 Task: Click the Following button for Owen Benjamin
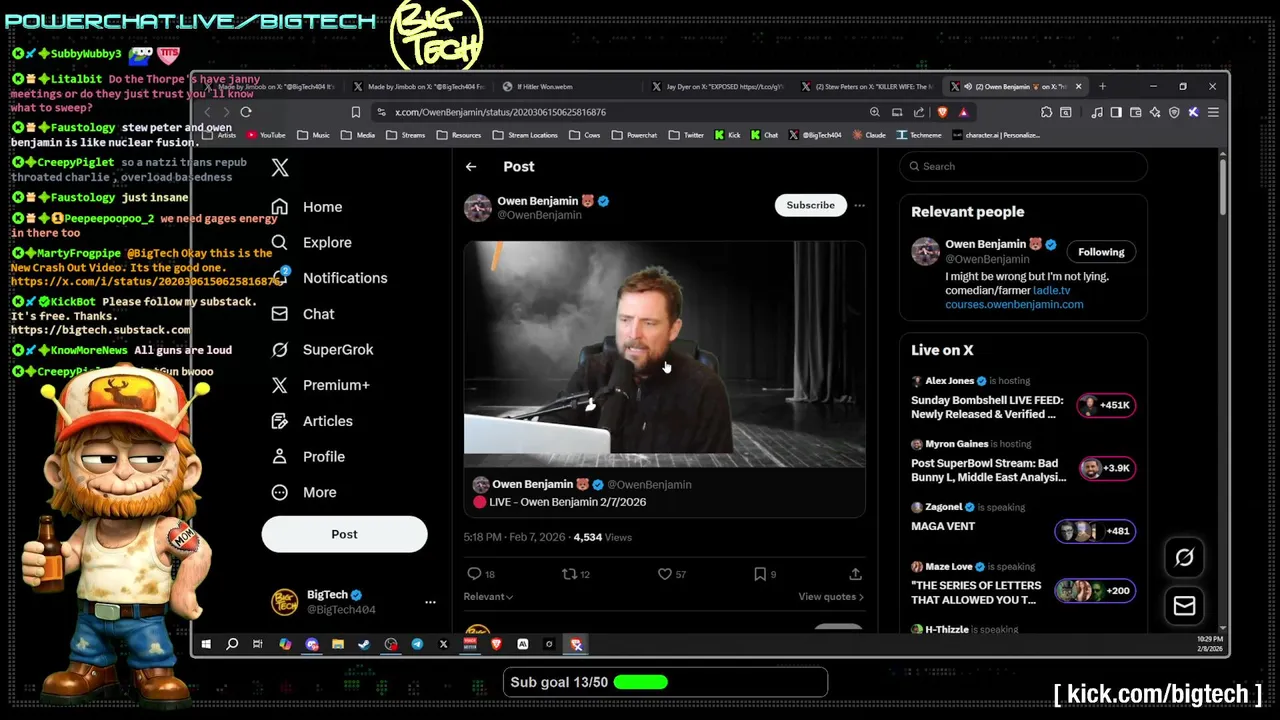point(1101,252)
